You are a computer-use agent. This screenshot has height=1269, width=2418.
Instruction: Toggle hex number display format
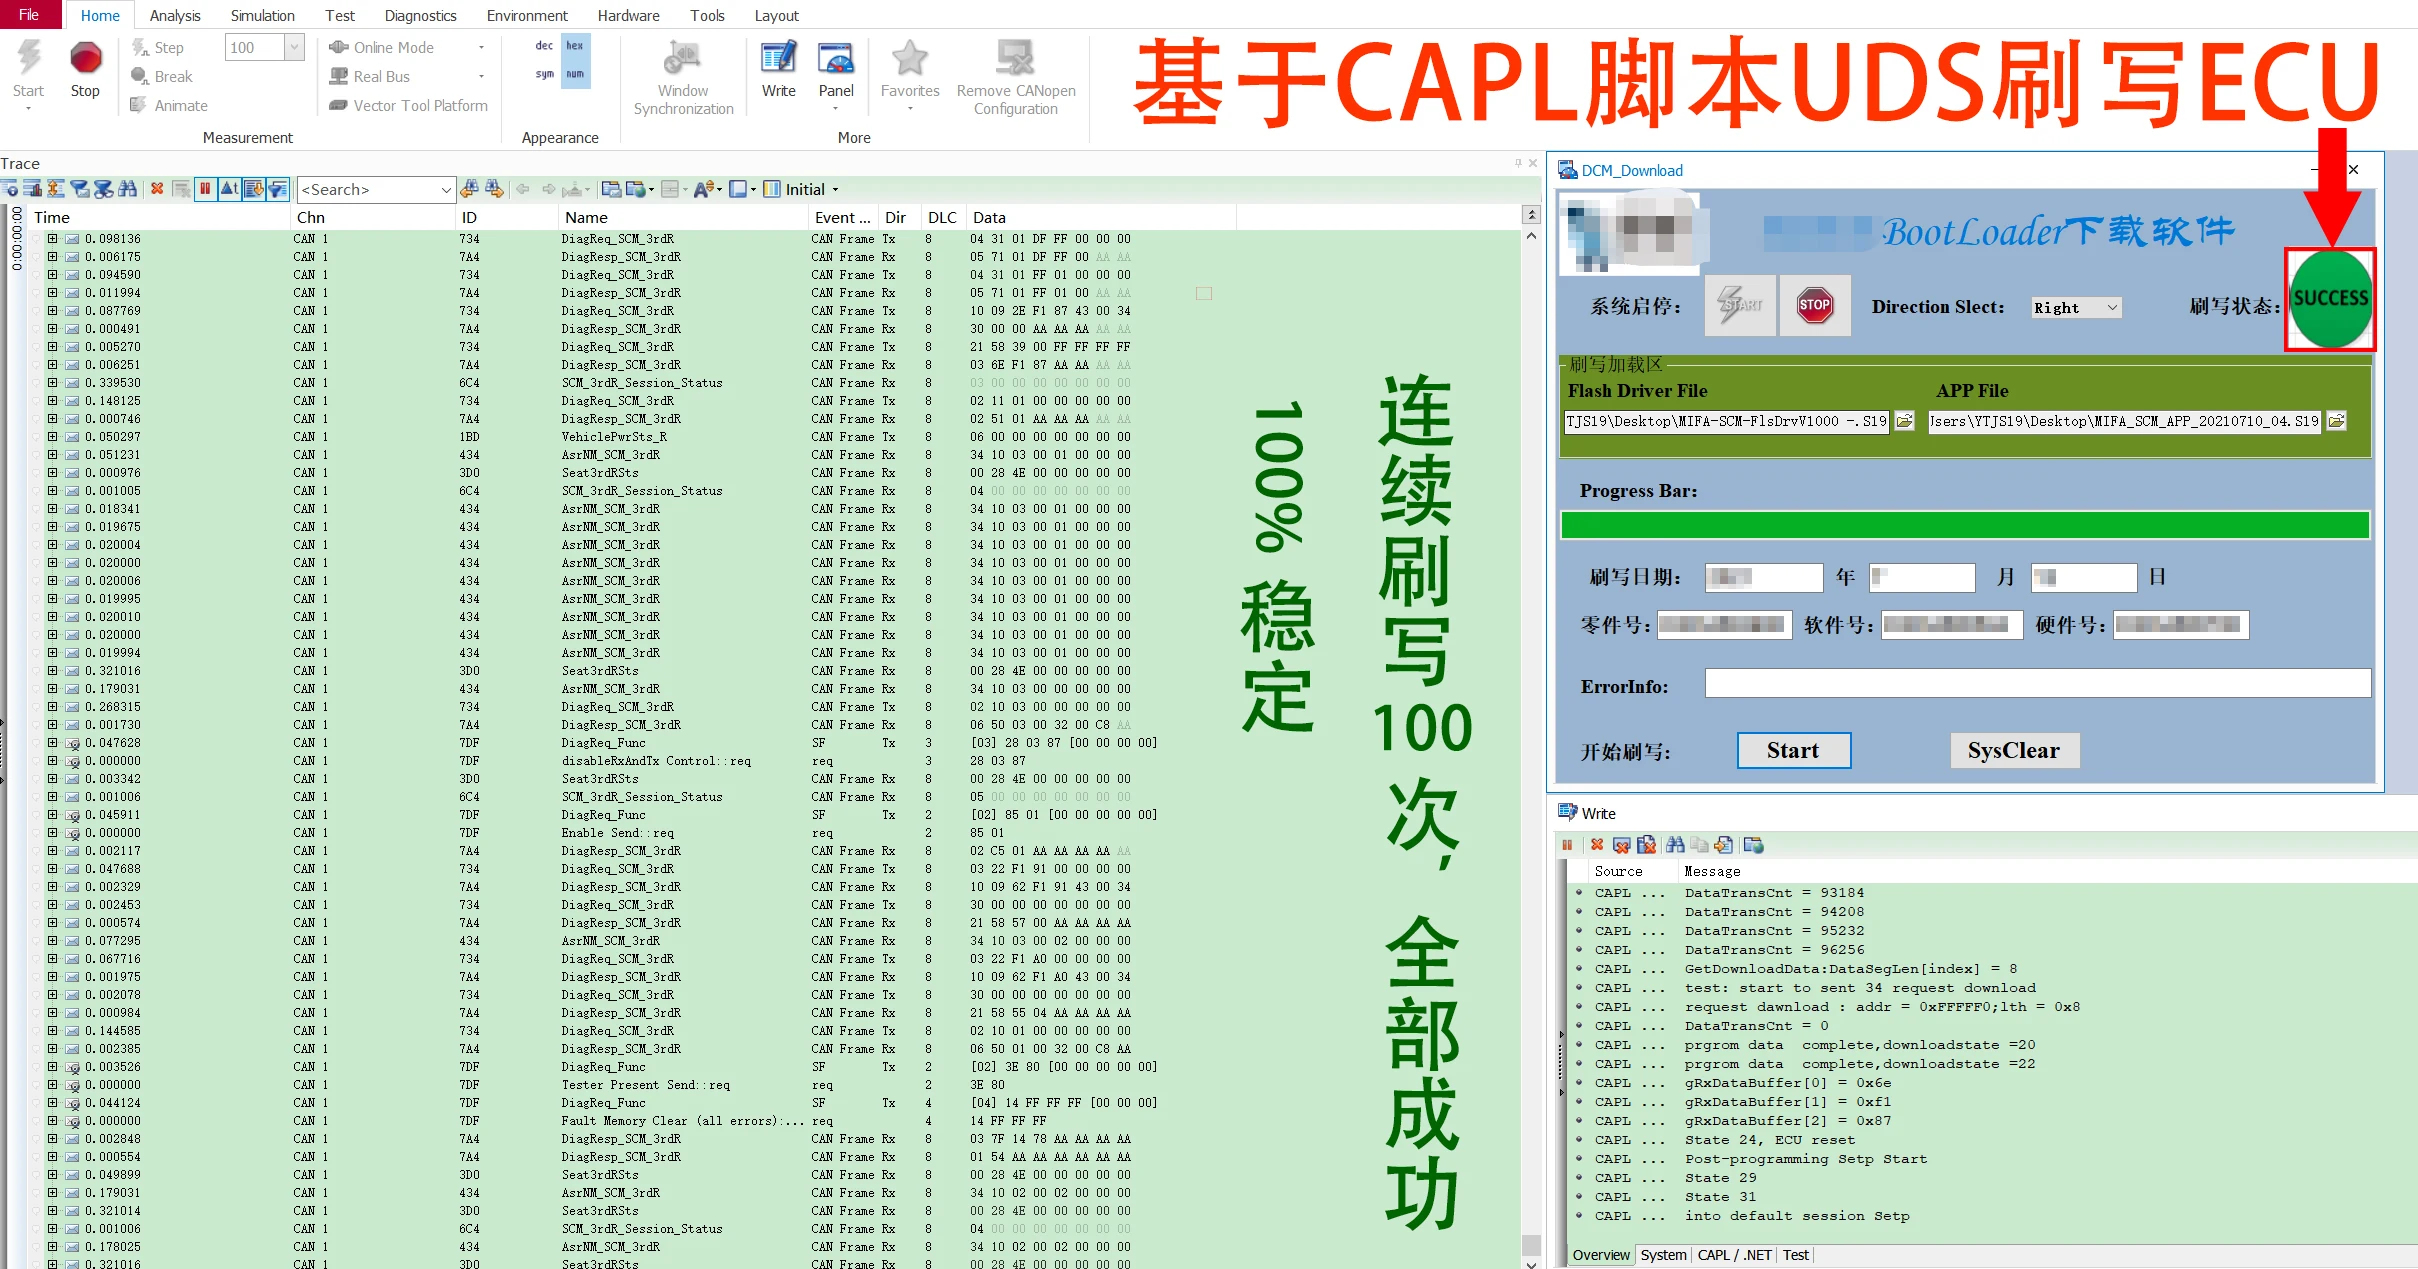(x=575, y=46)
